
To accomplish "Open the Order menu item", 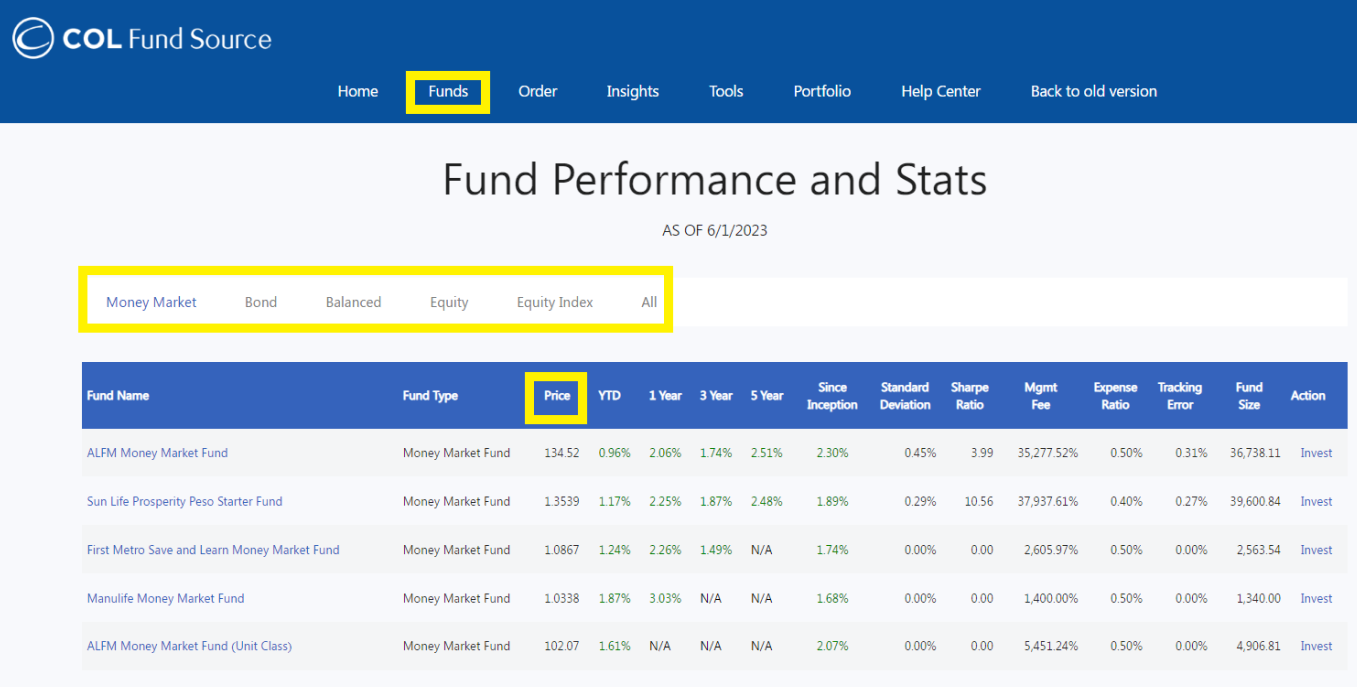I will click(x=537, y=91).
